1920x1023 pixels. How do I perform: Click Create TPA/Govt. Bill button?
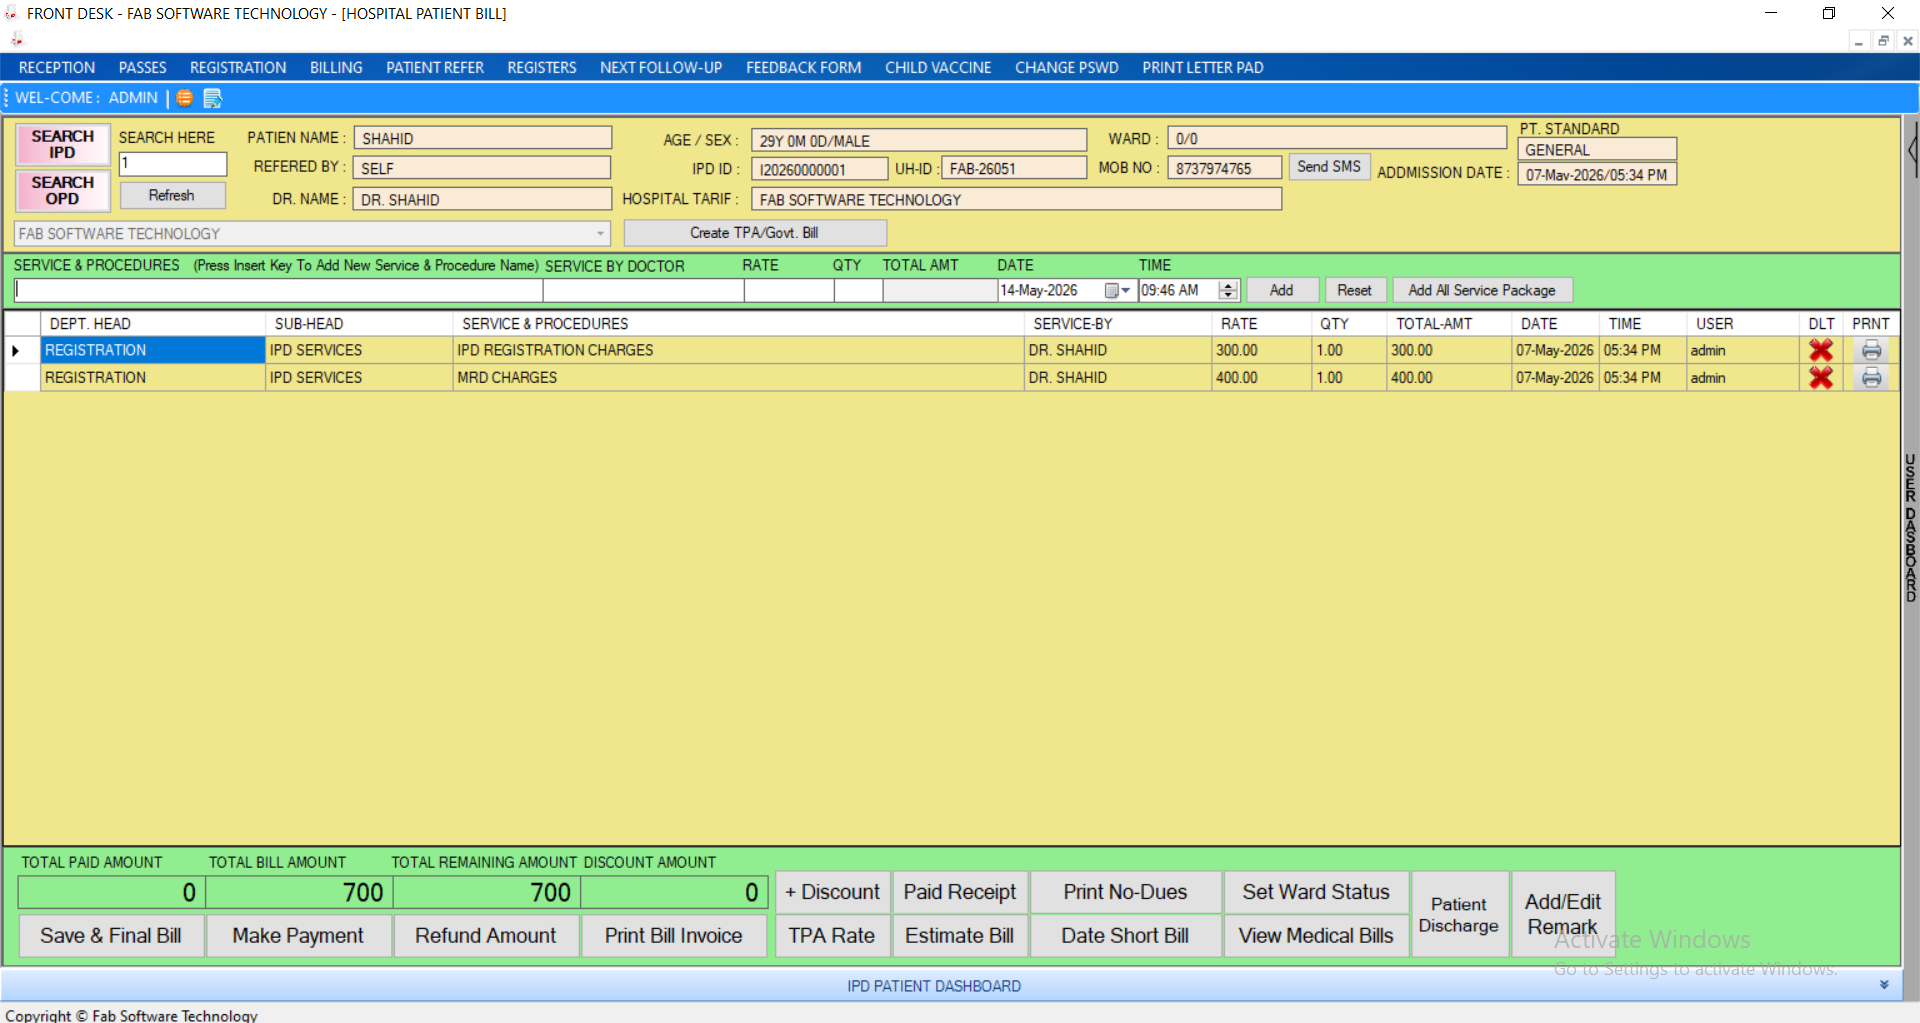click(x=755, y=233)
